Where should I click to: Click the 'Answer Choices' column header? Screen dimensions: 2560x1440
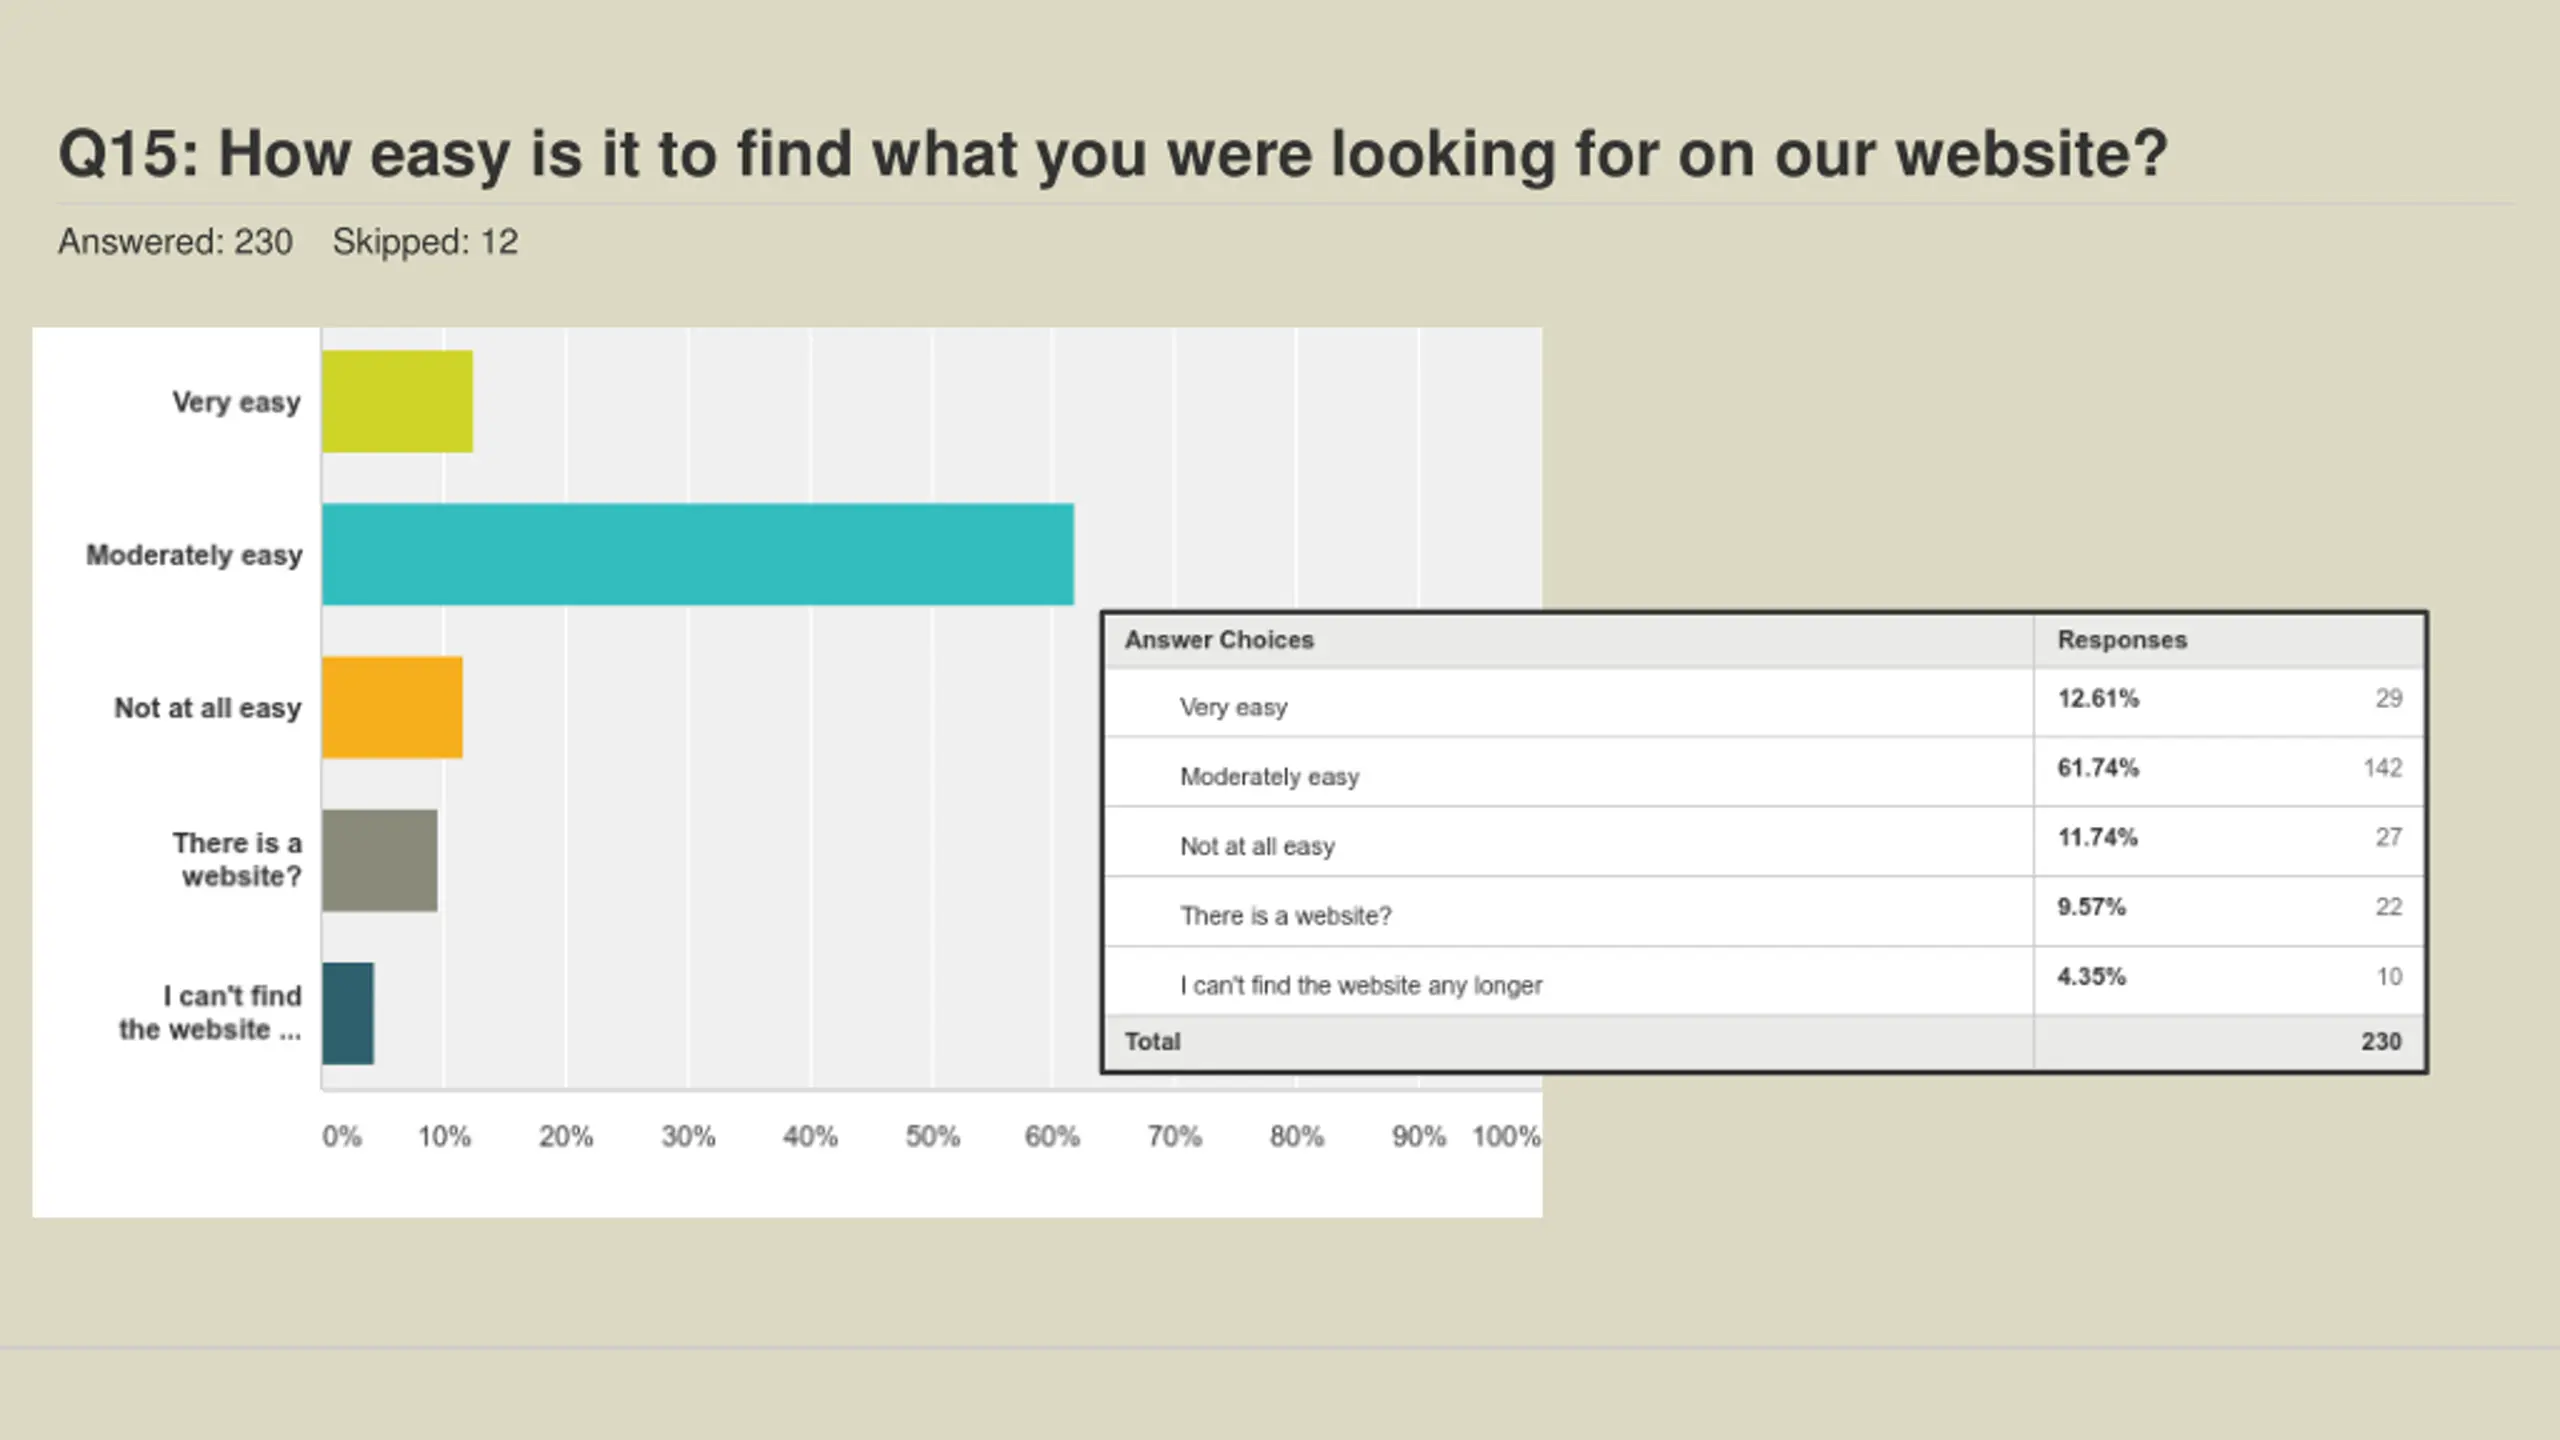point(1218,640)
